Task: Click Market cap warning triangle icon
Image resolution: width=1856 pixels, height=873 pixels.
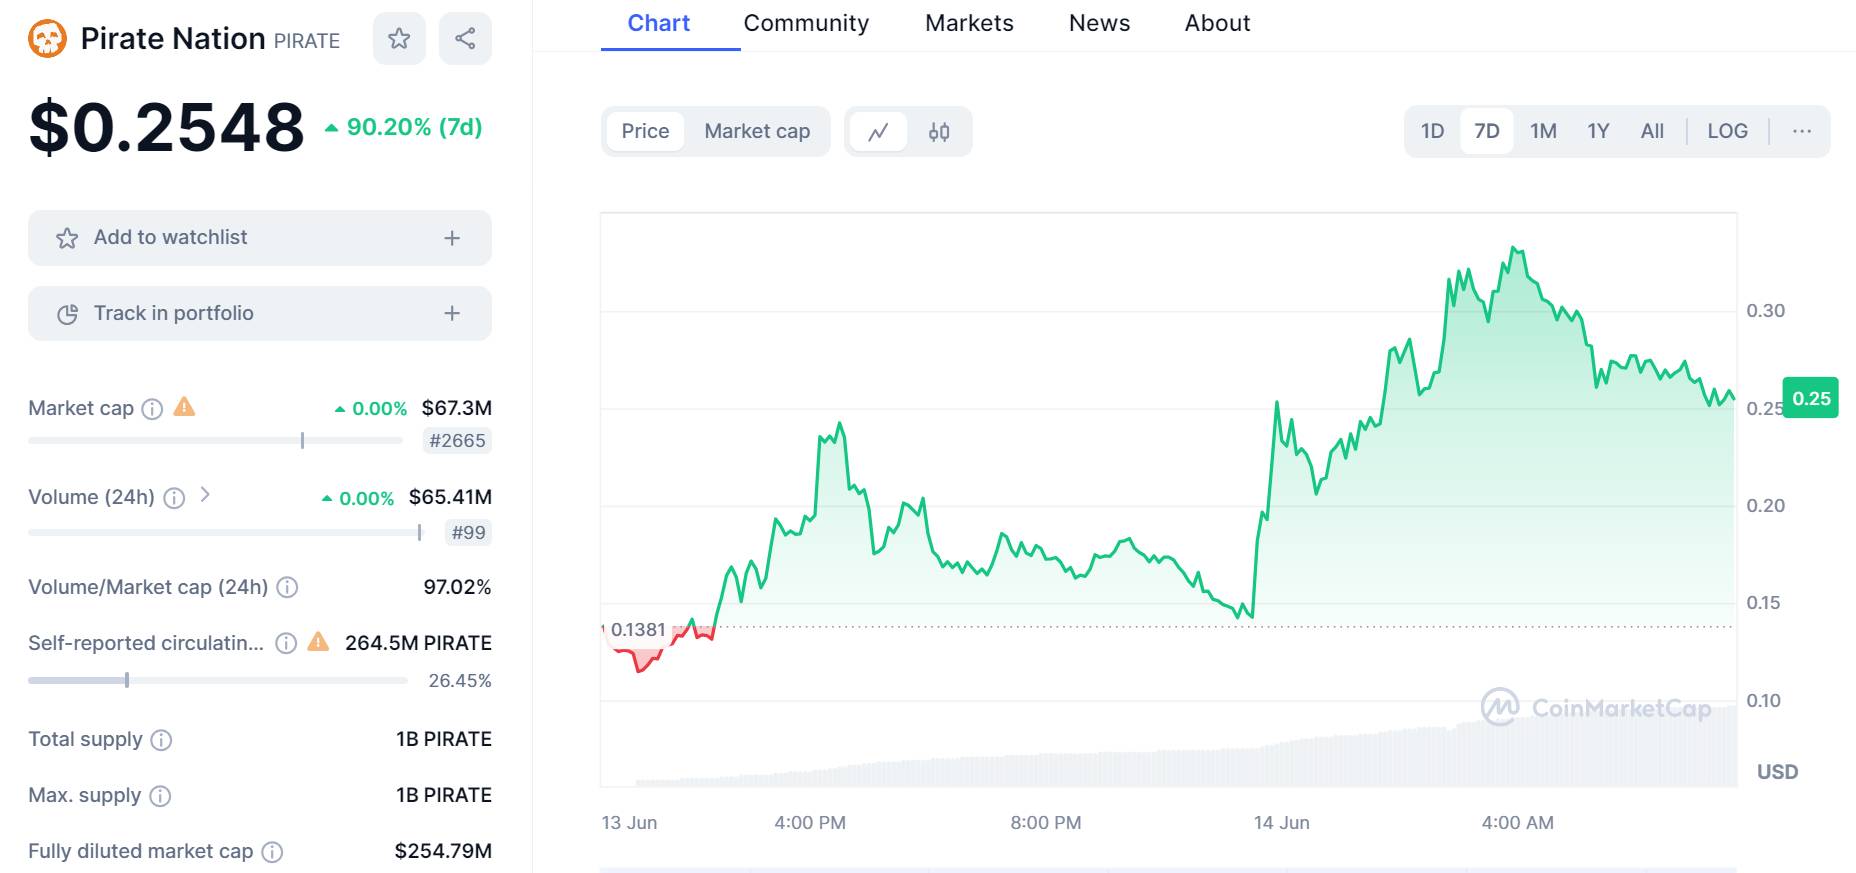Action: coord(184,407)
